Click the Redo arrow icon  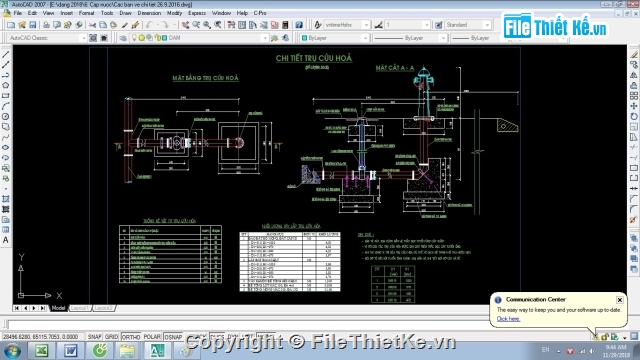pos(165,25)
